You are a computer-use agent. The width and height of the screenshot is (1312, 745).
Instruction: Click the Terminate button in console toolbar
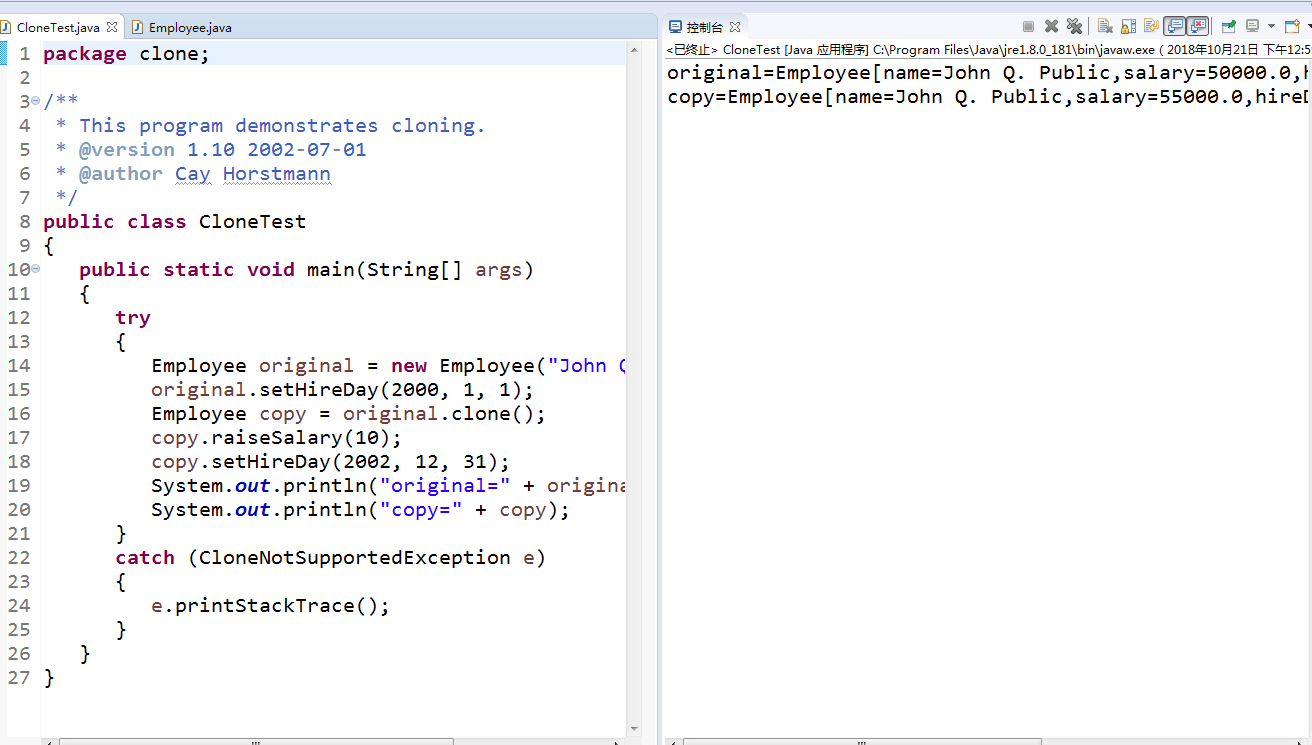click(1028, 26)
